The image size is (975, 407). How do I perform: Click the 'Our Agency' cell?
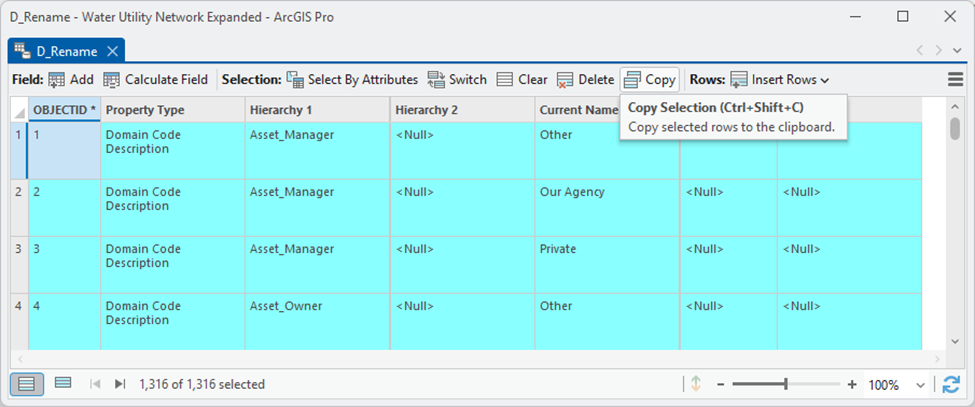click(x=607, y=208)
